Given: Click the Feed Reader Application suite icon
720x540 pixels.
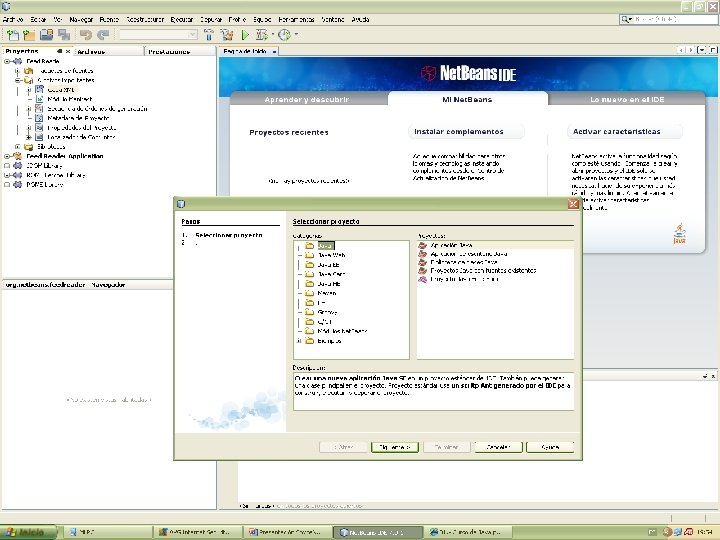Looking at the screenshot, I should (x=18, y=156).
